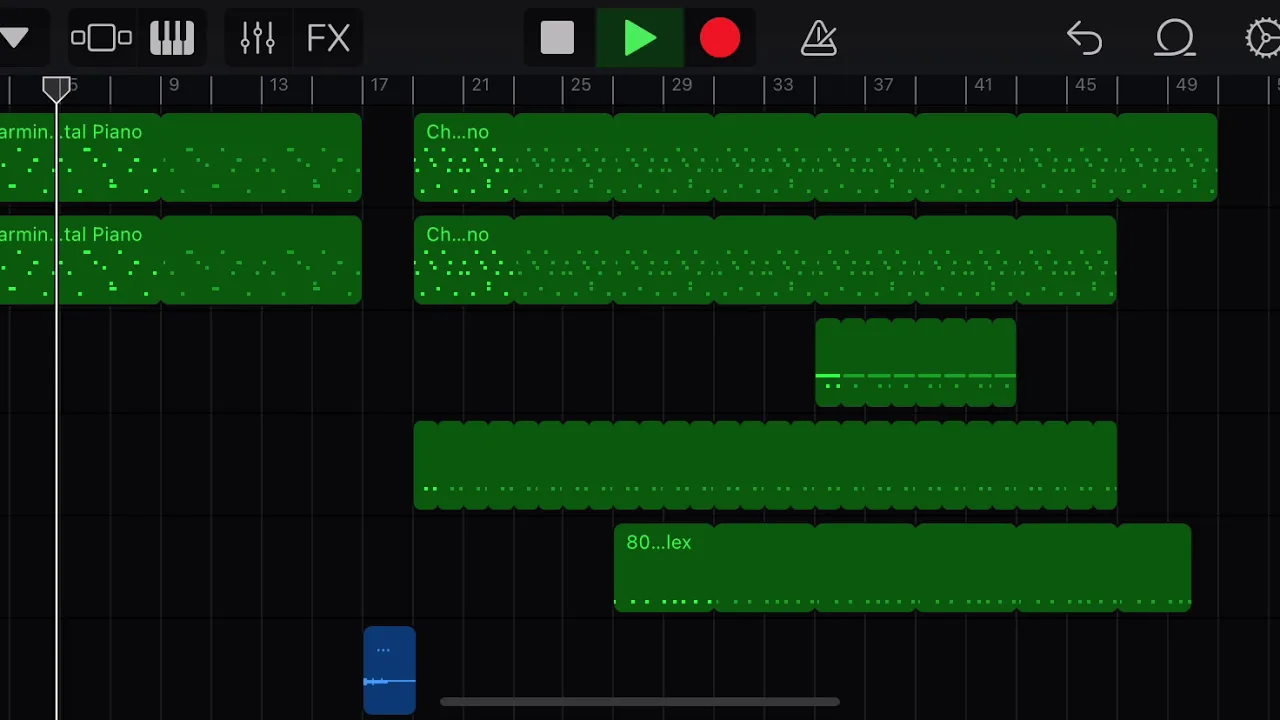Open the FX panel
This screenshot has width=1280, height=720.
point(328,39)
